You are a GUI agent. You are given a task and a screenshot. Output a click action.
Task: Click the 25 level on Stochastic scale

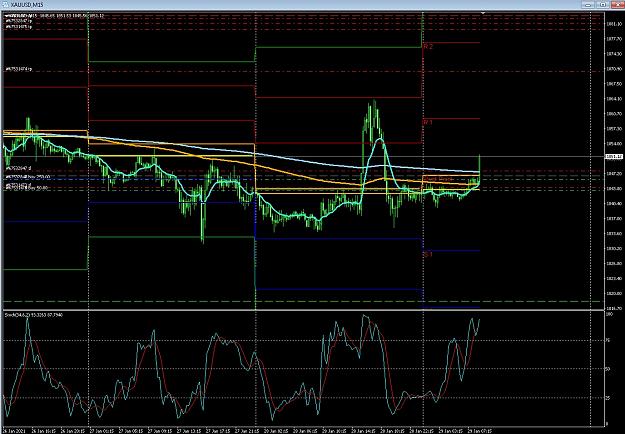click(608, 398)
